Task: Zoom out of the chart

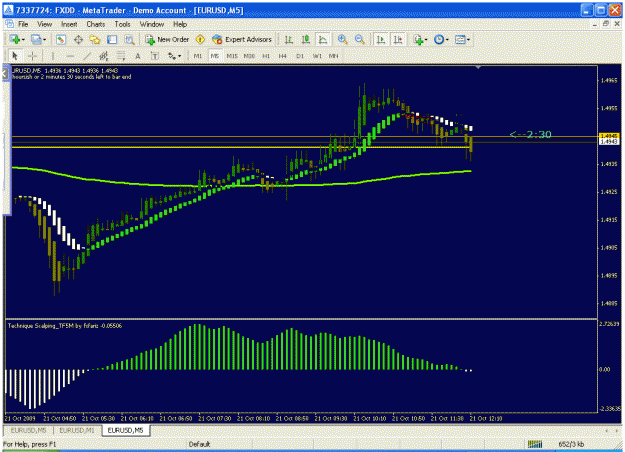Action: pos(359,39)
